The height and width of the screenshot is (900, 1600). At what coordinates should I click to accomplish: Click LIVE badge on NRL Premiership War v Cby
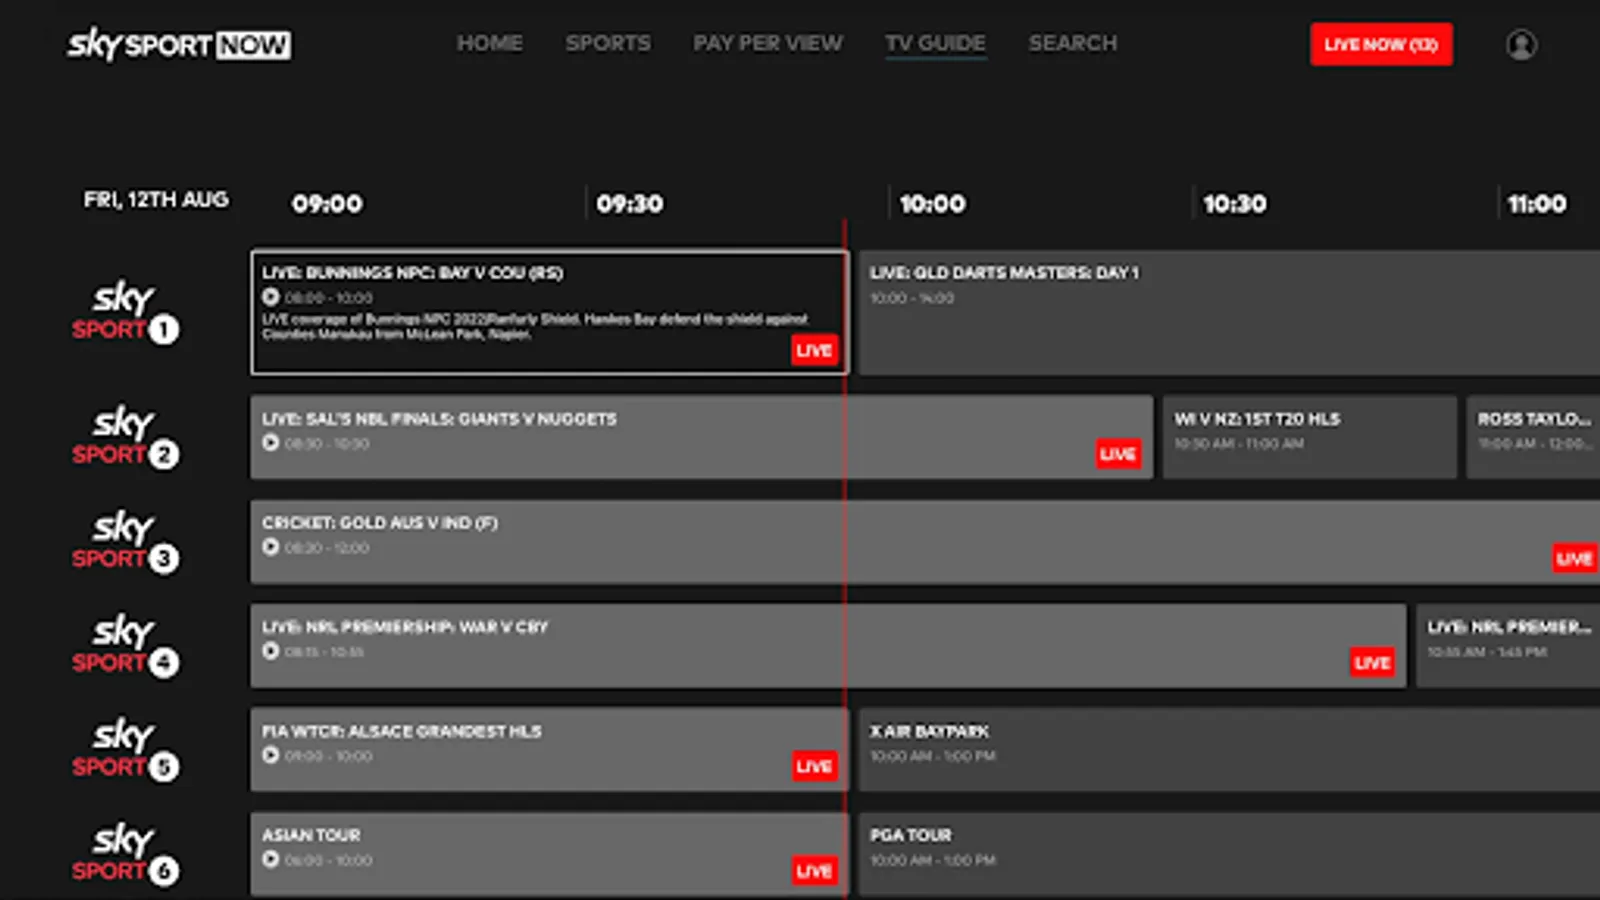(1372, 662)
